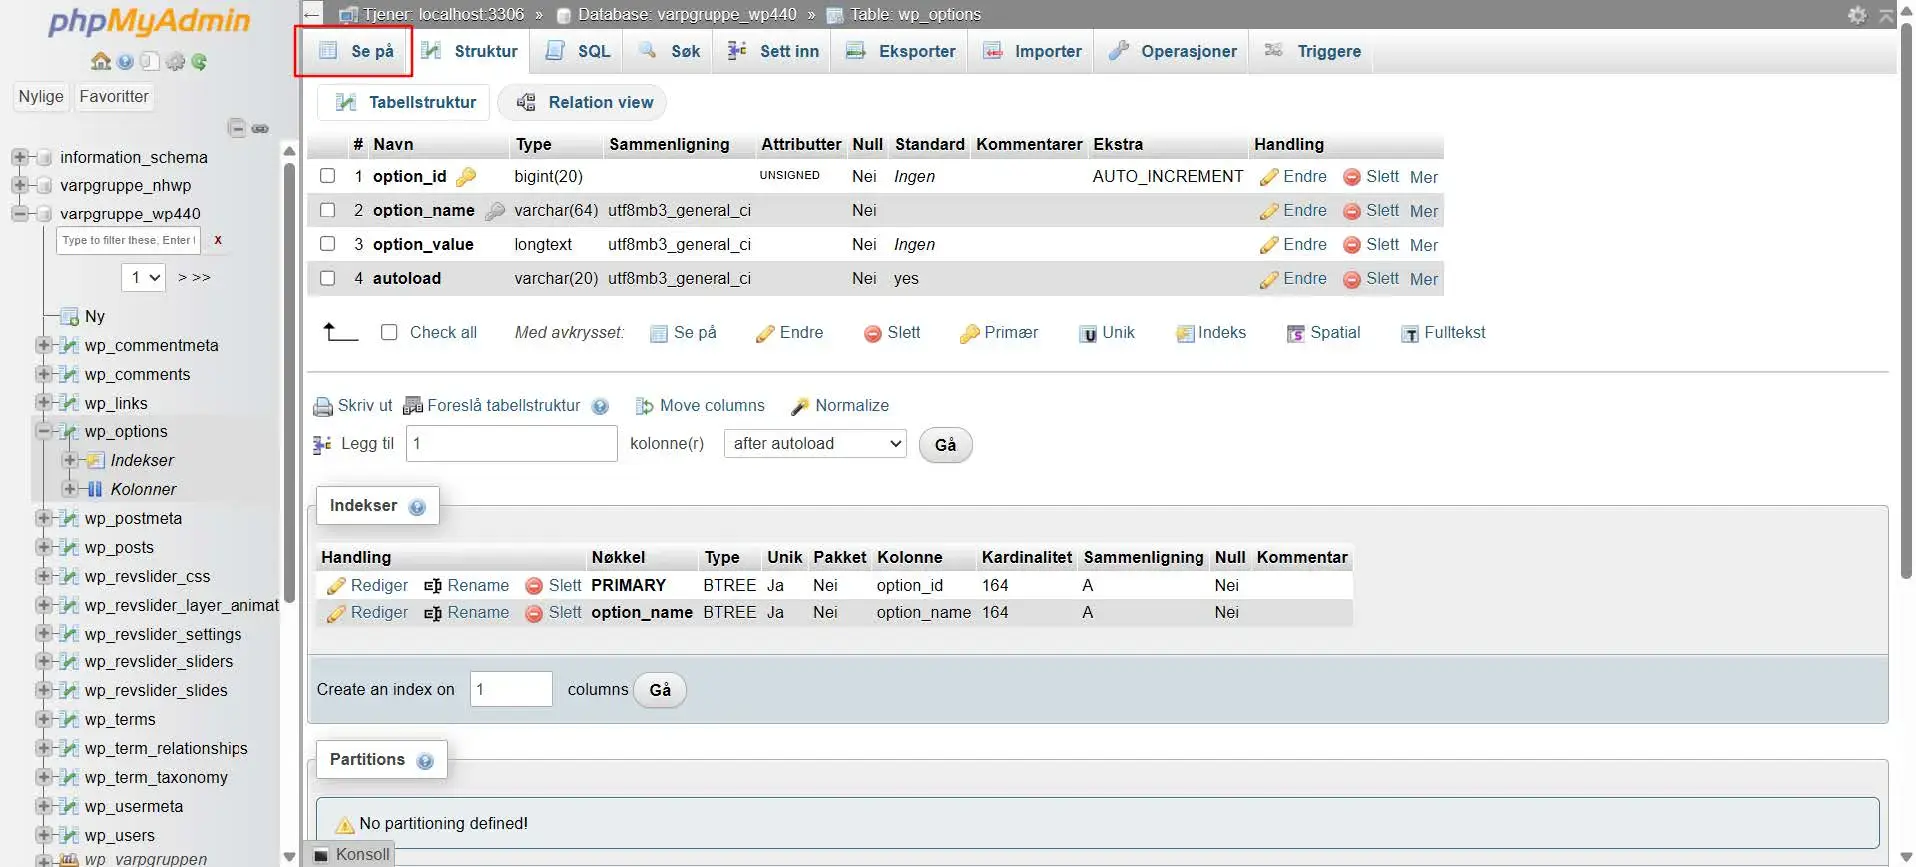Tick the checkbox for option_name column
The width and height of the screenshot is (1916, 867).
327,210
